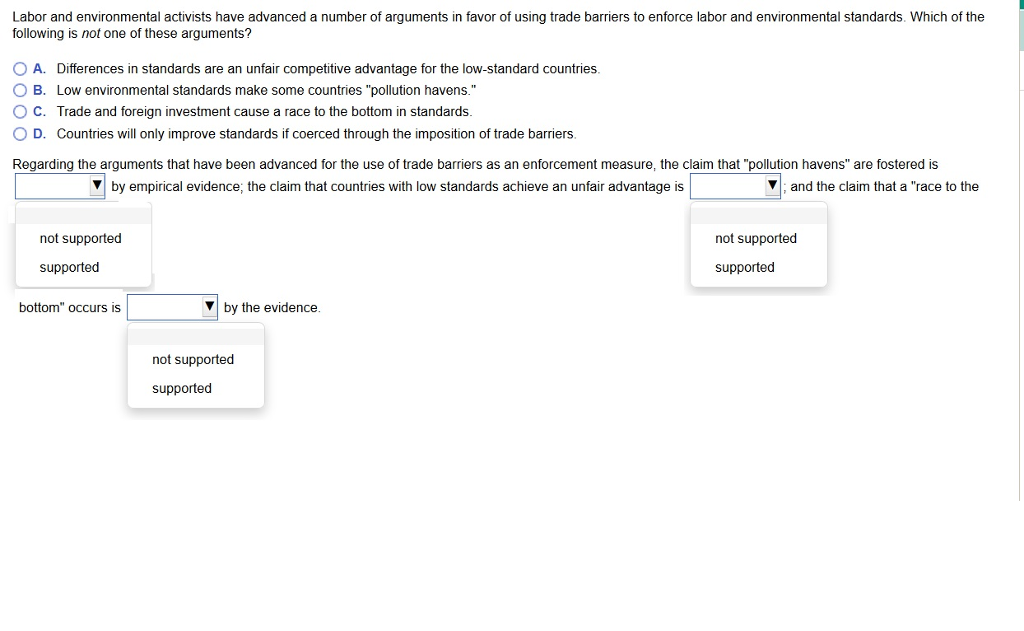Pick "not supported" in the race-to-bottom list
Viewport: 1024px width, 631px height.
click(193, 360)
